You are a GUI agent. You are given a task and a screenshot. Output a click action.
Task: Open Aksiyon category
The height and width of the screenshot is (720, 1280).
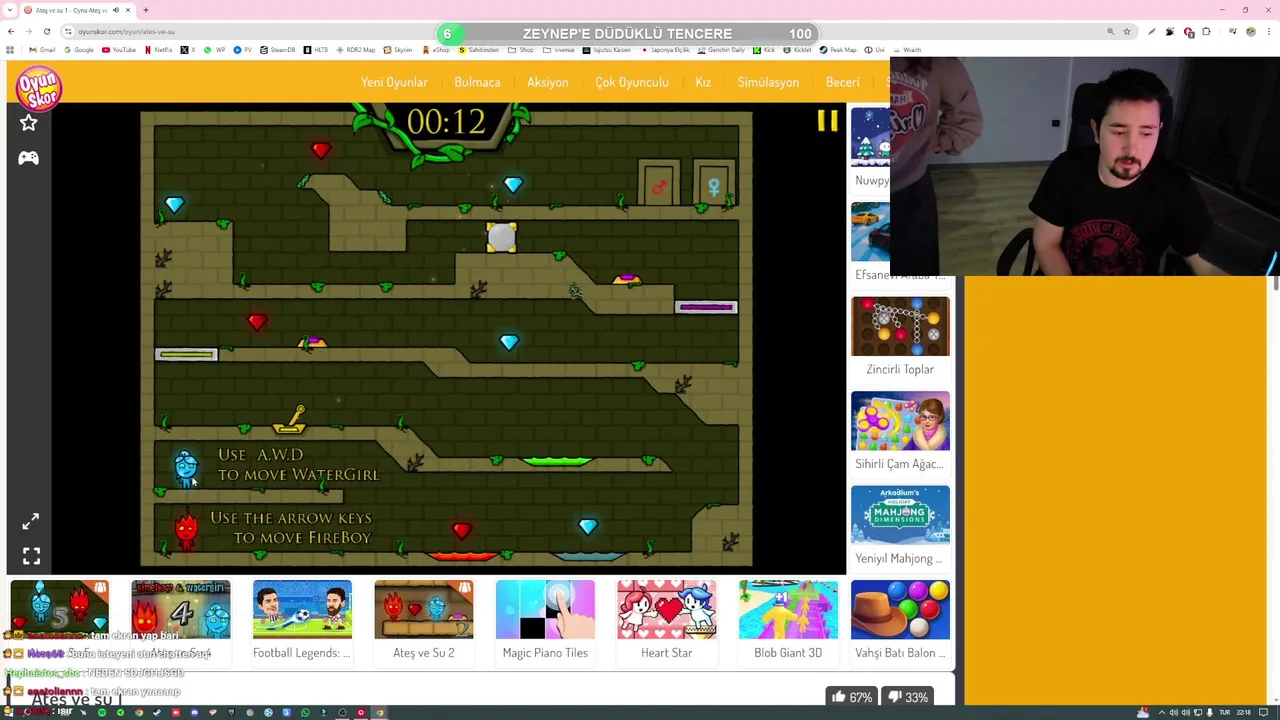(x=547, y=82)
